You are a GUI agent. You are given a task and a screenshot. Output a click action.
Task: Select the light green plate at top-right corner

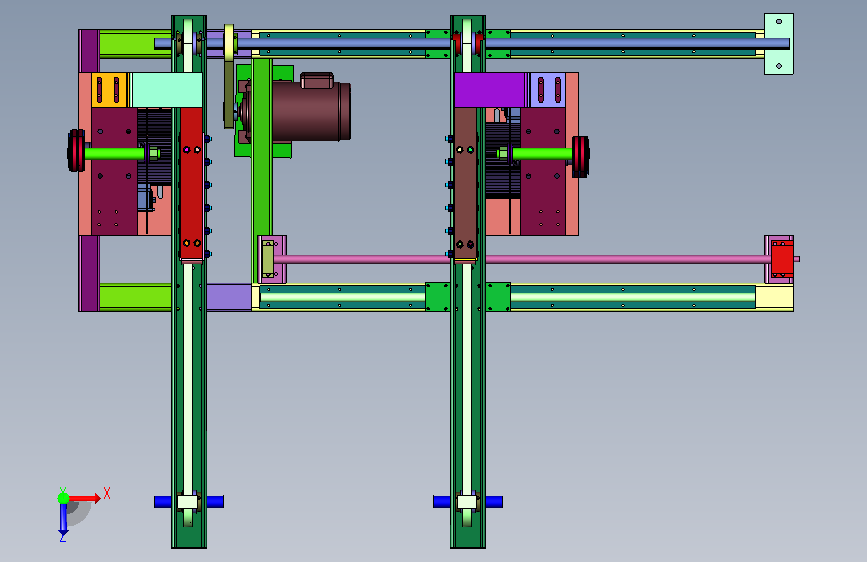point(779,44)
